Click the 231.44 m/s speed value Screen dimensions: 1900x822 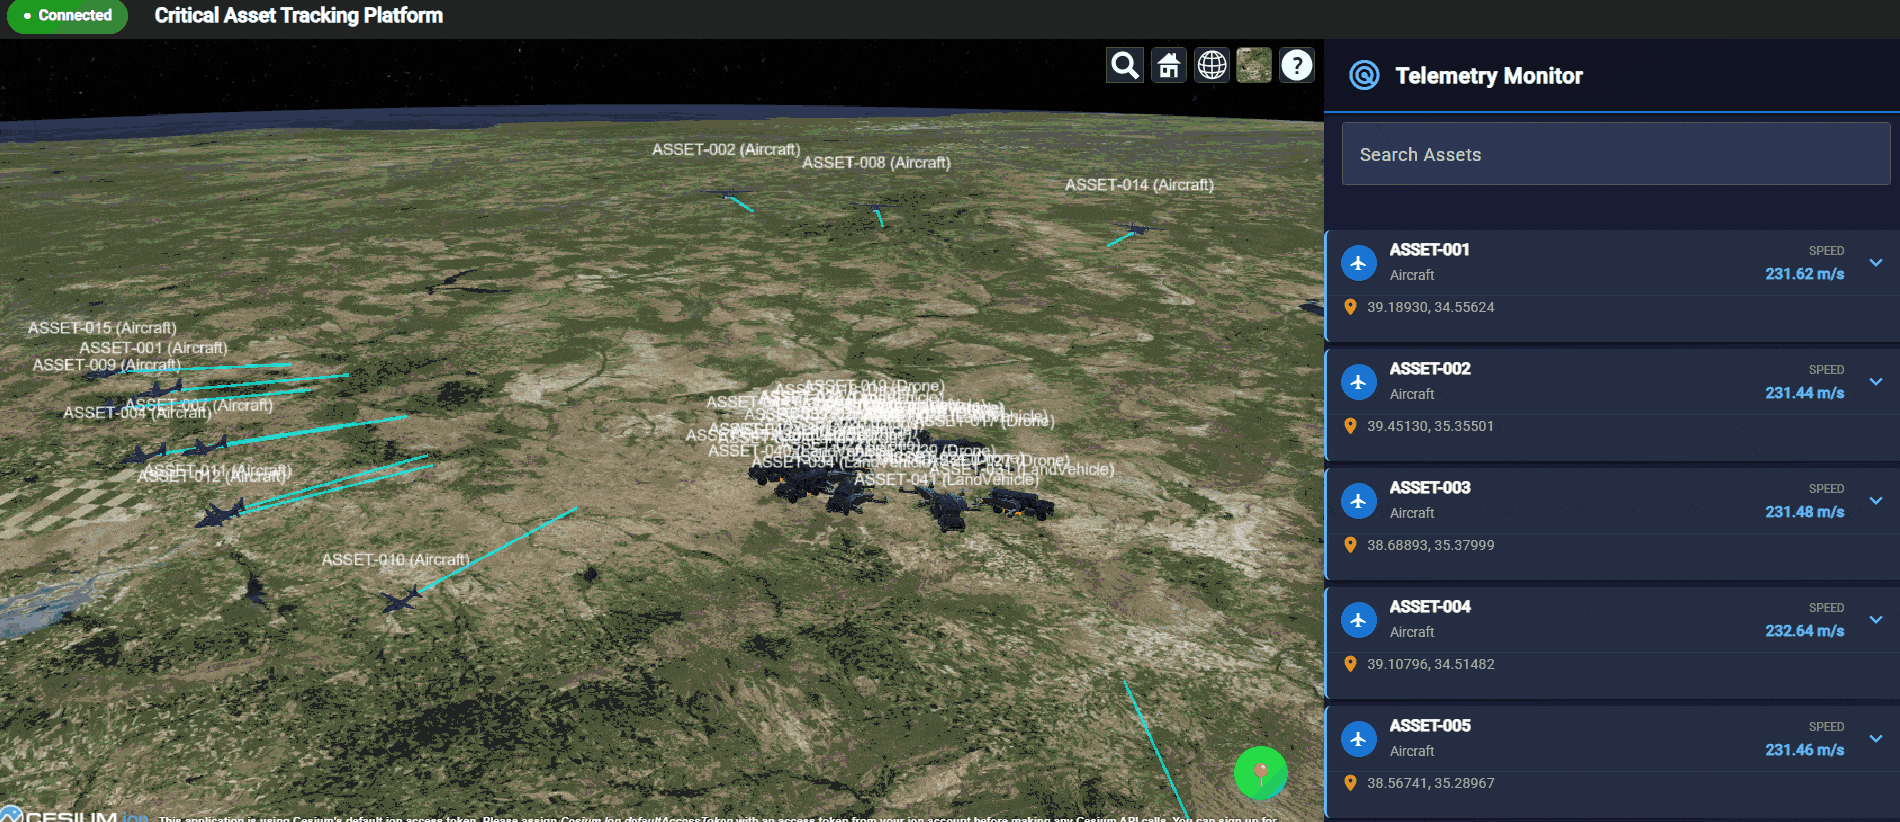(x=1805, y=393)
